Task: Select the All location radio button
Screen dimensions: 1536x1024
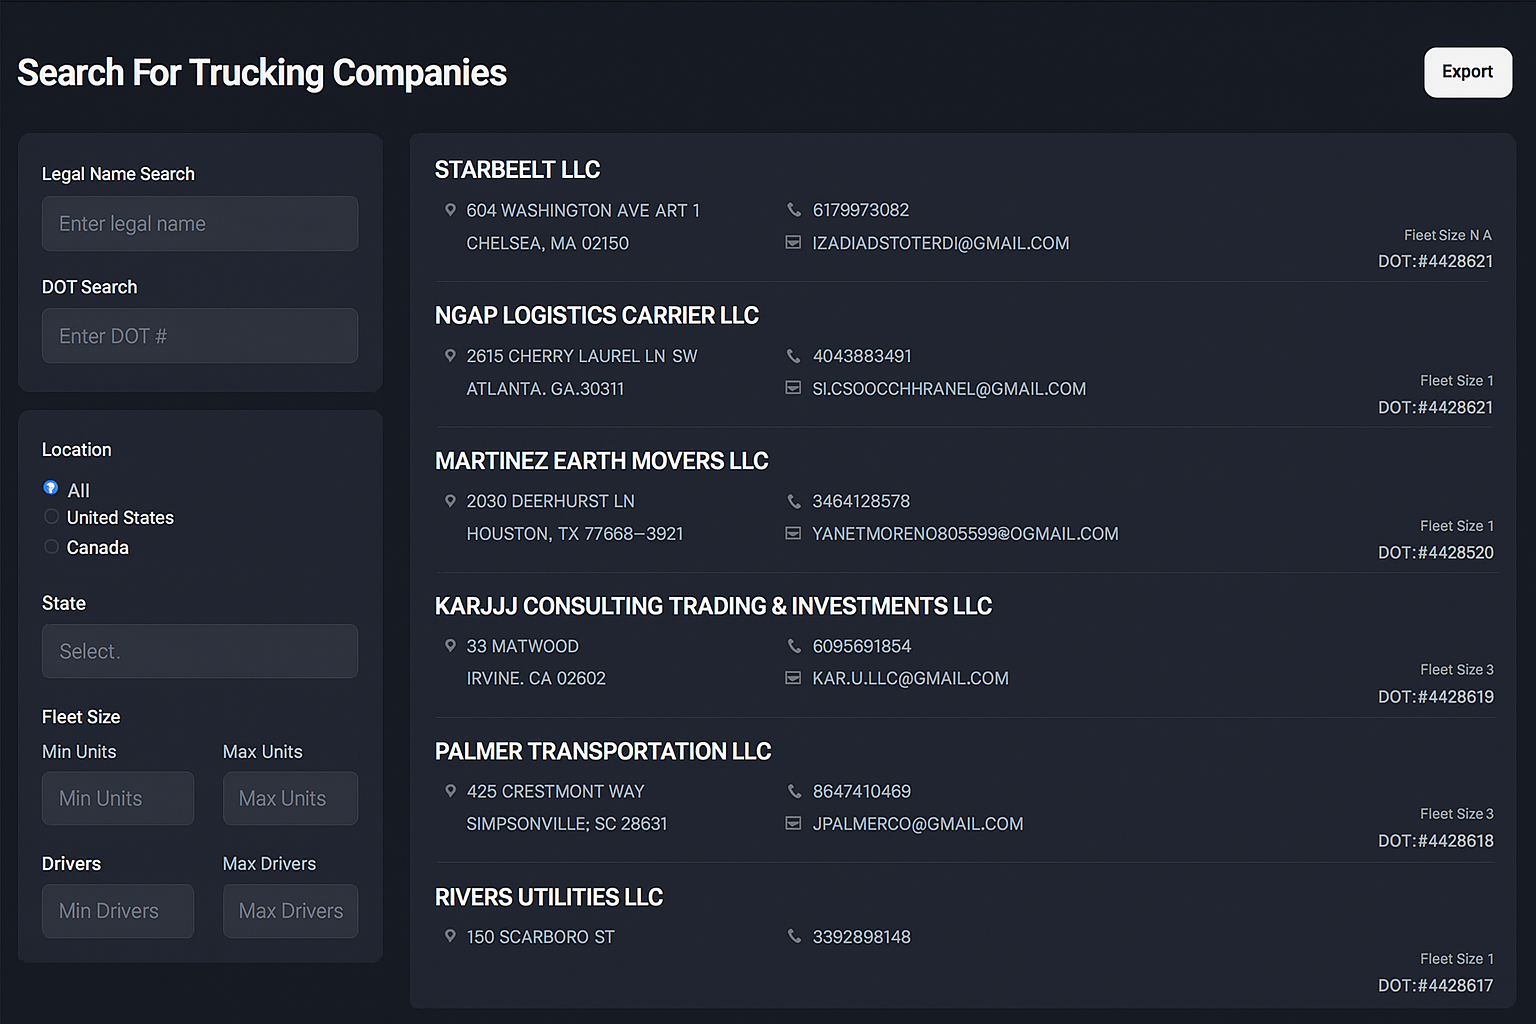Action: click(x=51, y=488)
